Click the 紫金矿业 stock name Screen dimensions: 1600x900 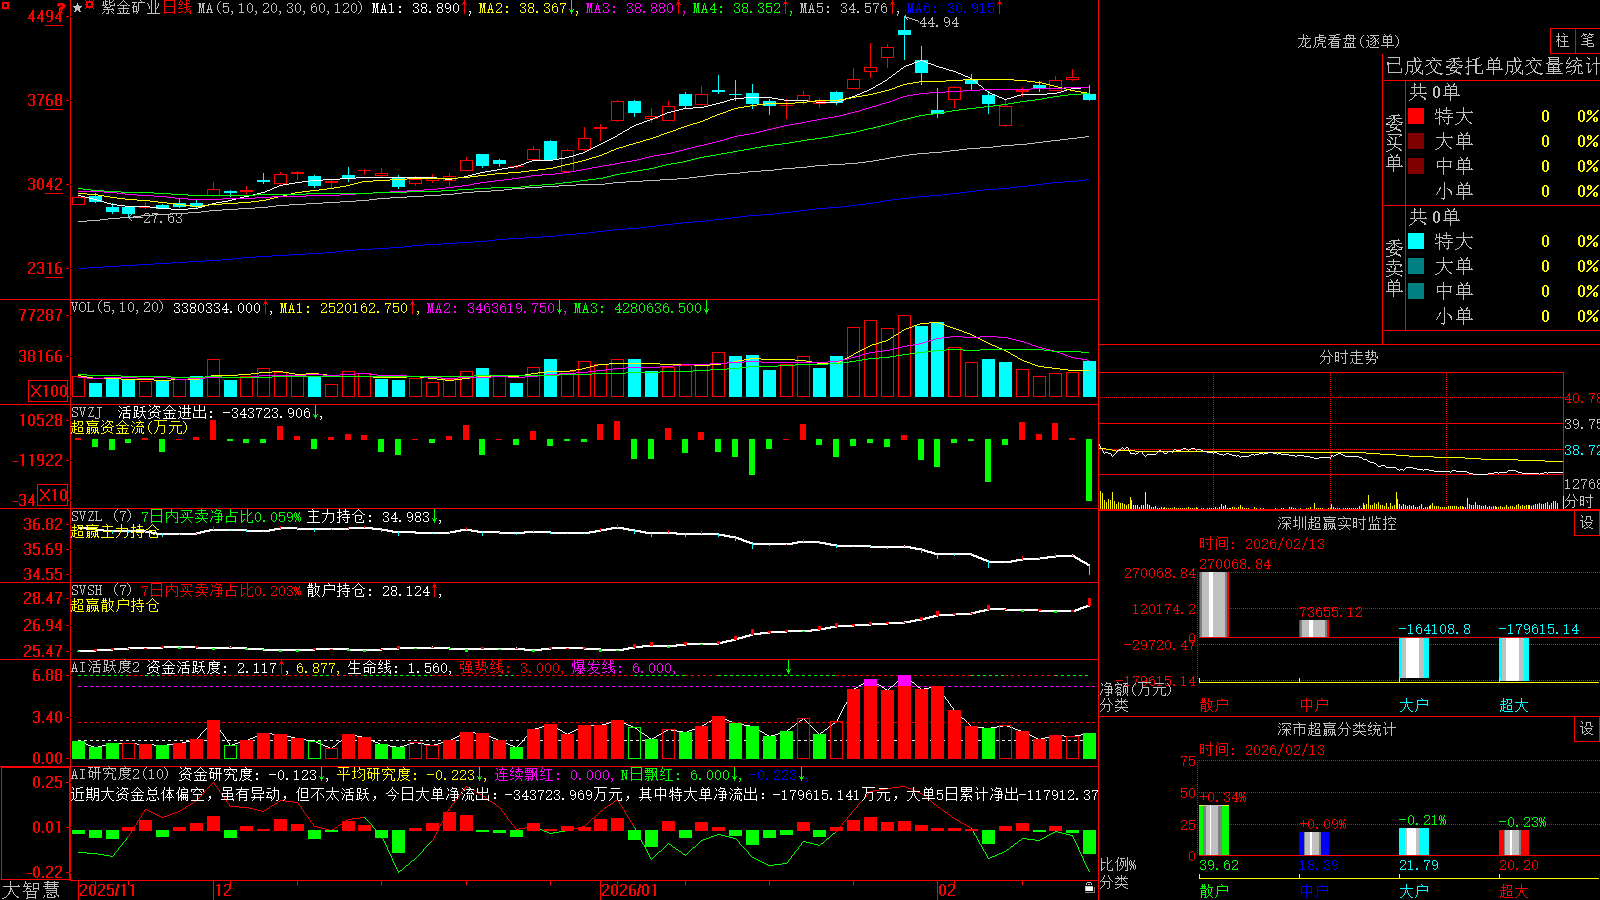tap(131, 8)
